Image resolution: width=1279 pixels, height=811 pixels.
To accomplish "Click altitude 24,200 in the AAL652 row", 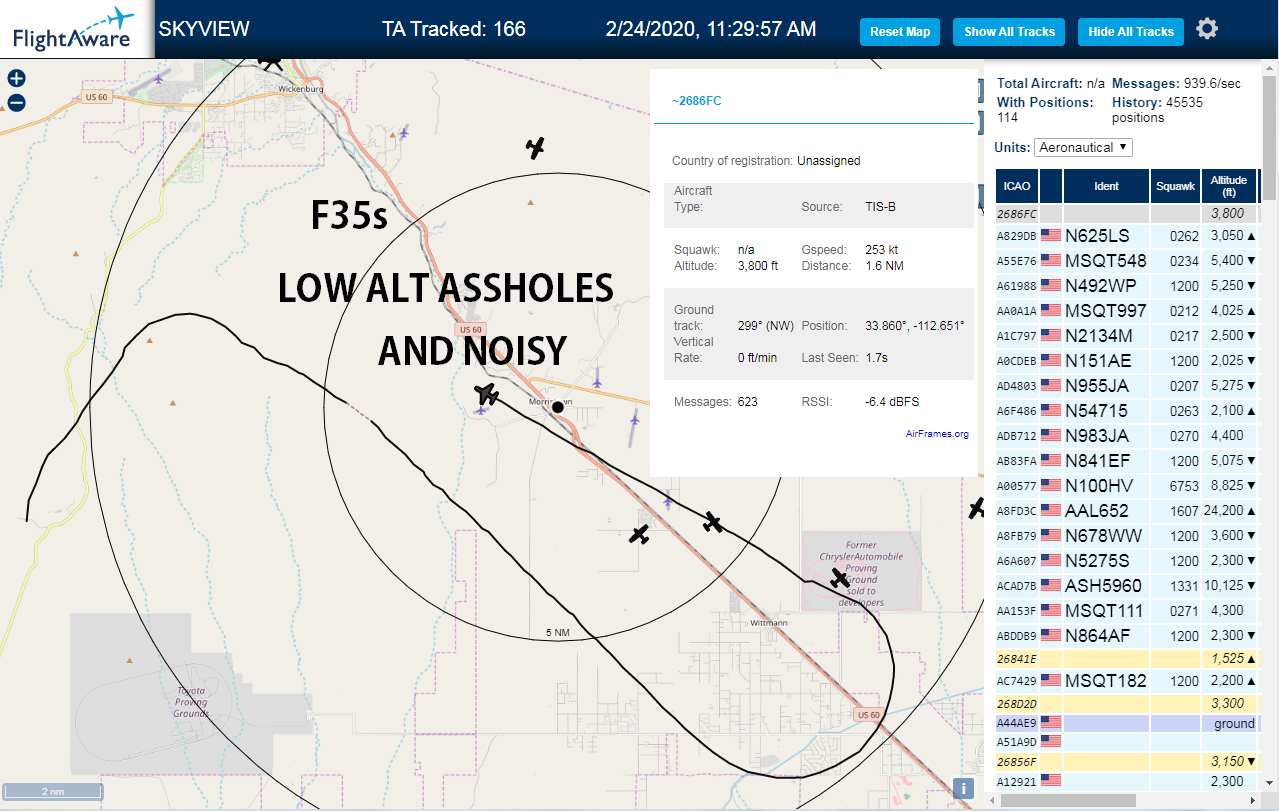I will tap(1223, 511).
